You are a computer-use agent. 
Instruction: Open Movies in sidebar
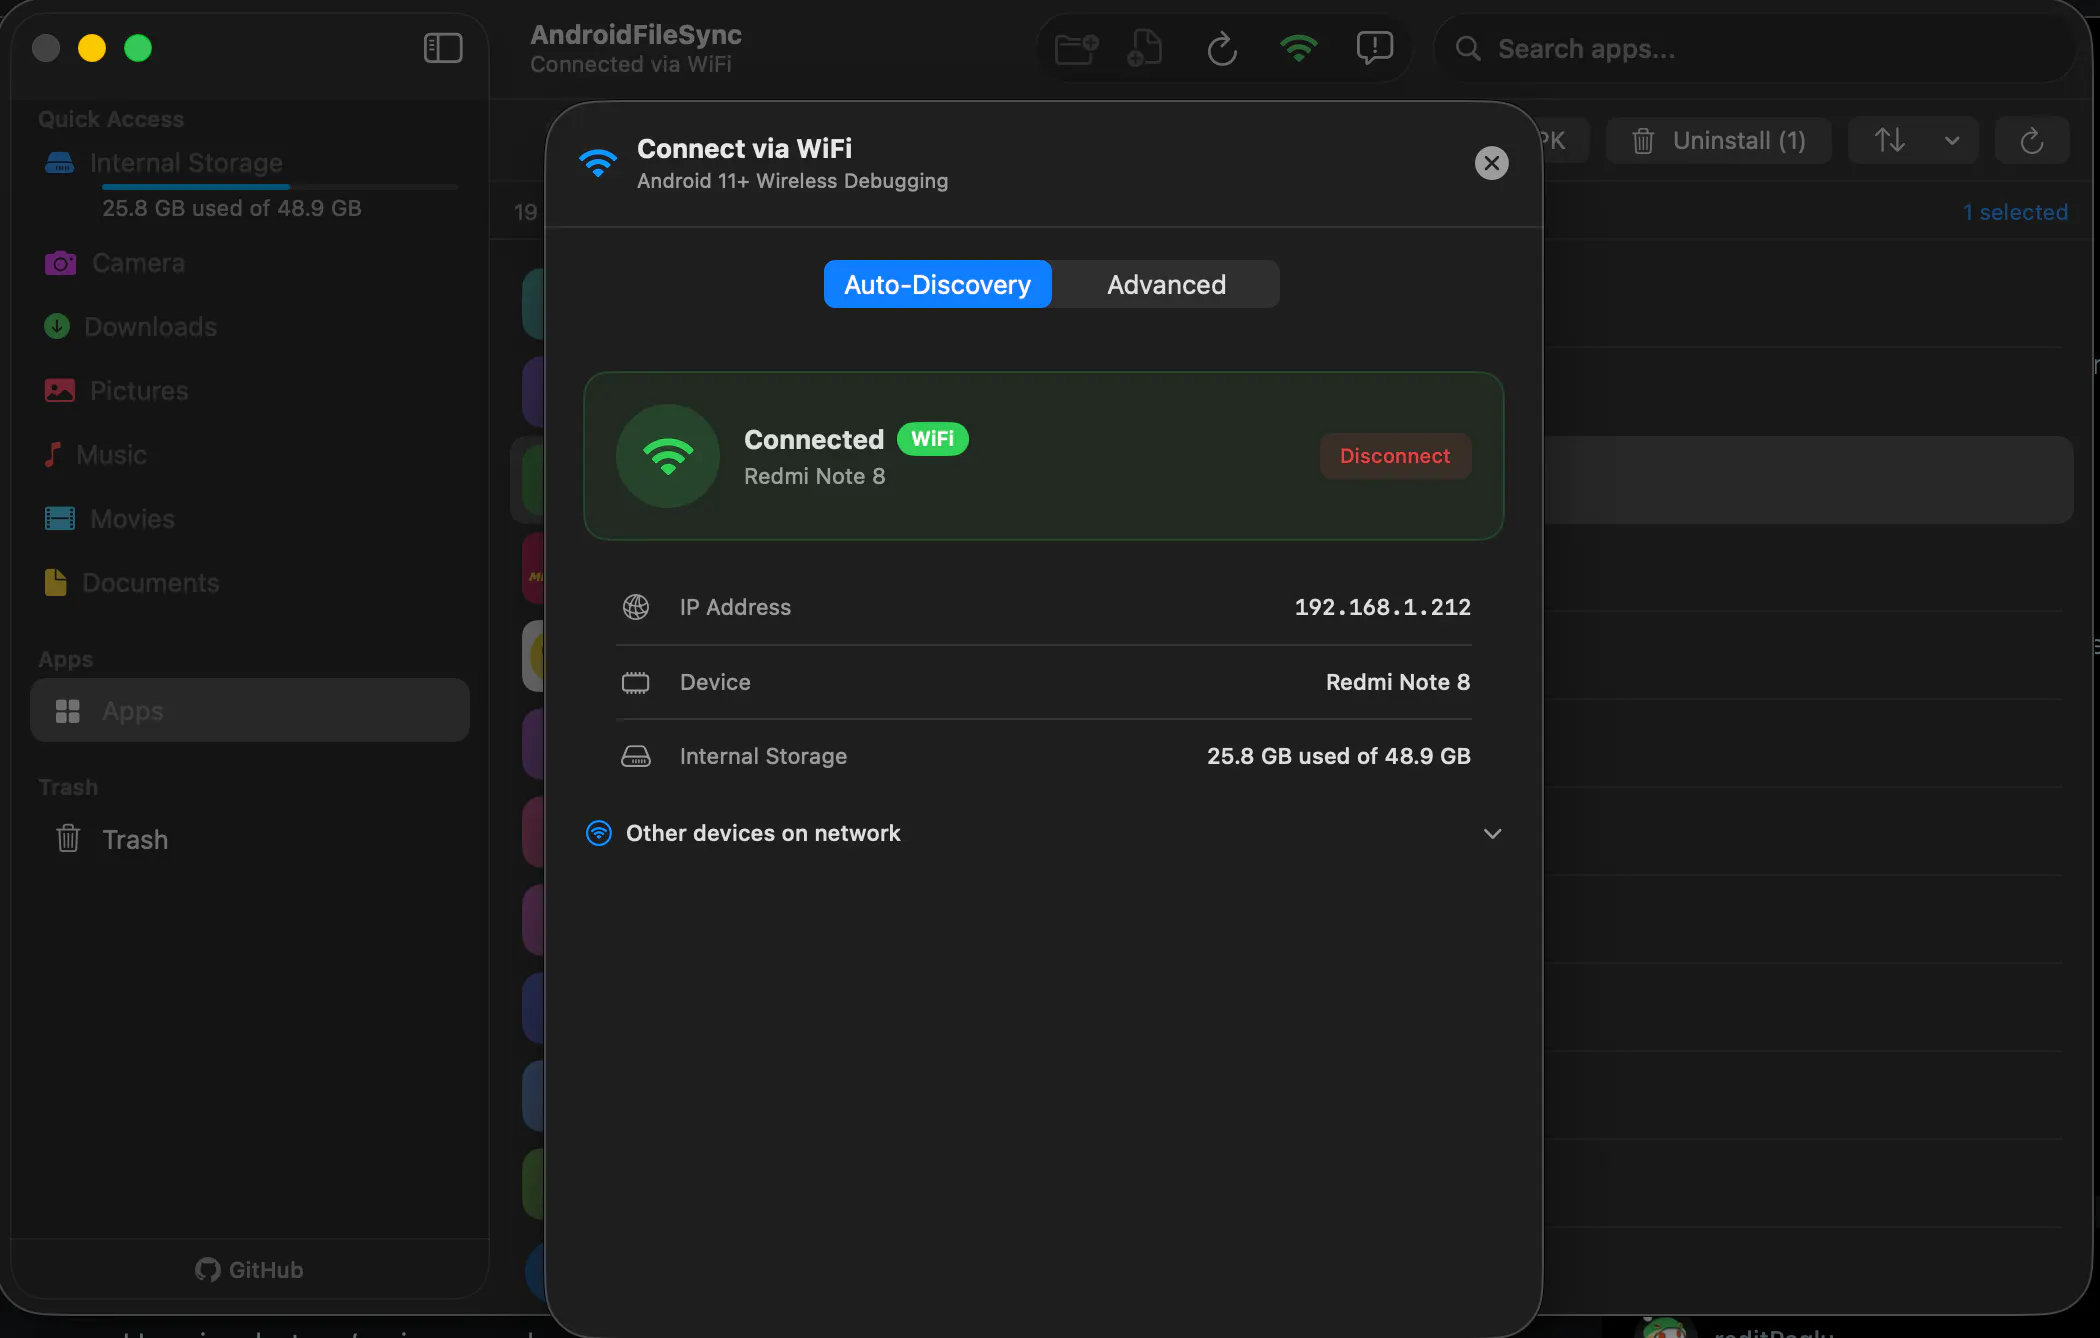(132, 519)
